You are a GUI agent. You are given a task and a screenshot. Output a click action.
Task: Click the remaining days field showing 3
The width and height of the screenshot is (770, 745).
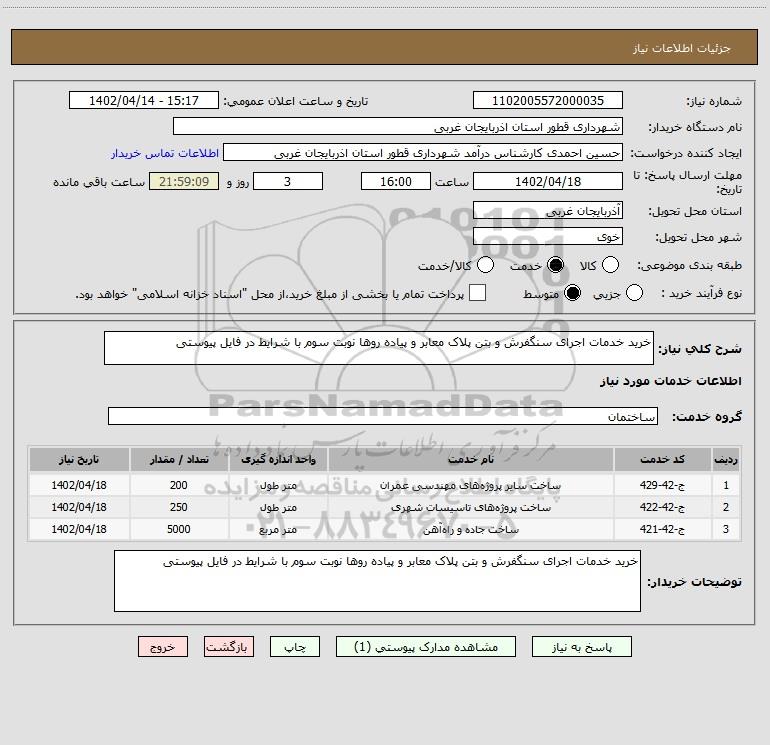[288, 181]
